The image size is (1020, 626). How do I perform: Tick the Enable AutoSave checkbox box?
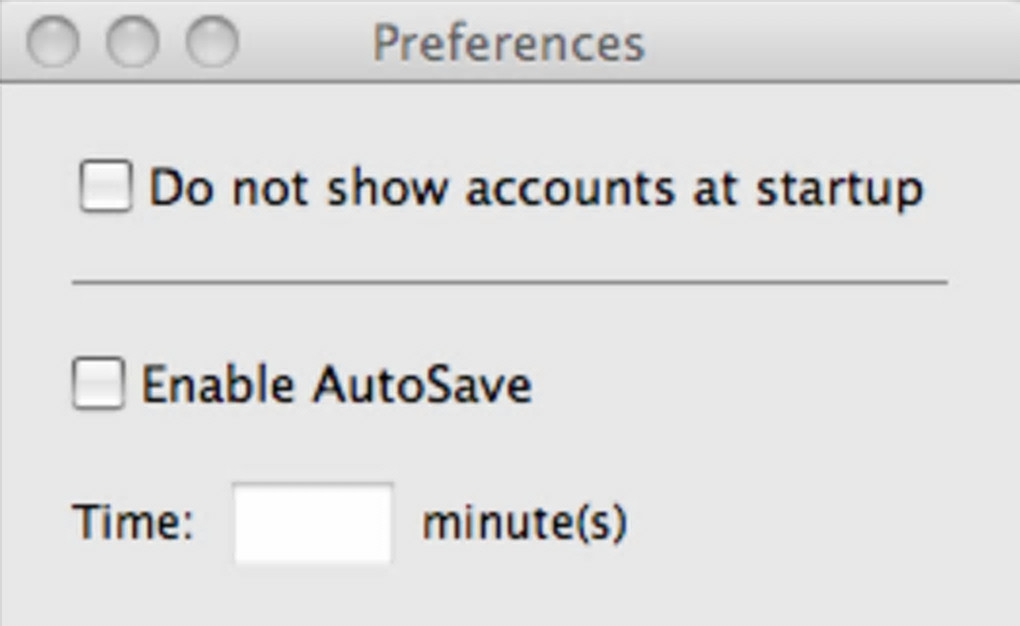click(99, 384)
